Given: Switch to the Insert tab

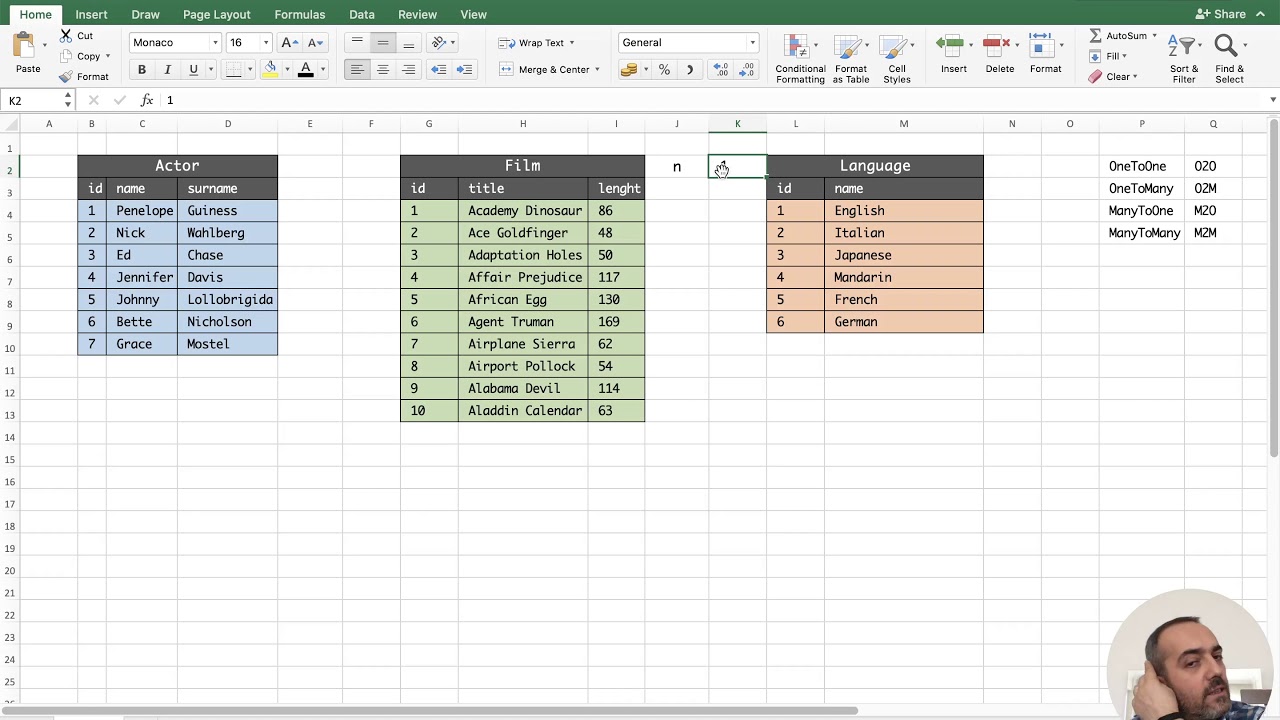Looking at the screenshot, I should click(91, 14).
